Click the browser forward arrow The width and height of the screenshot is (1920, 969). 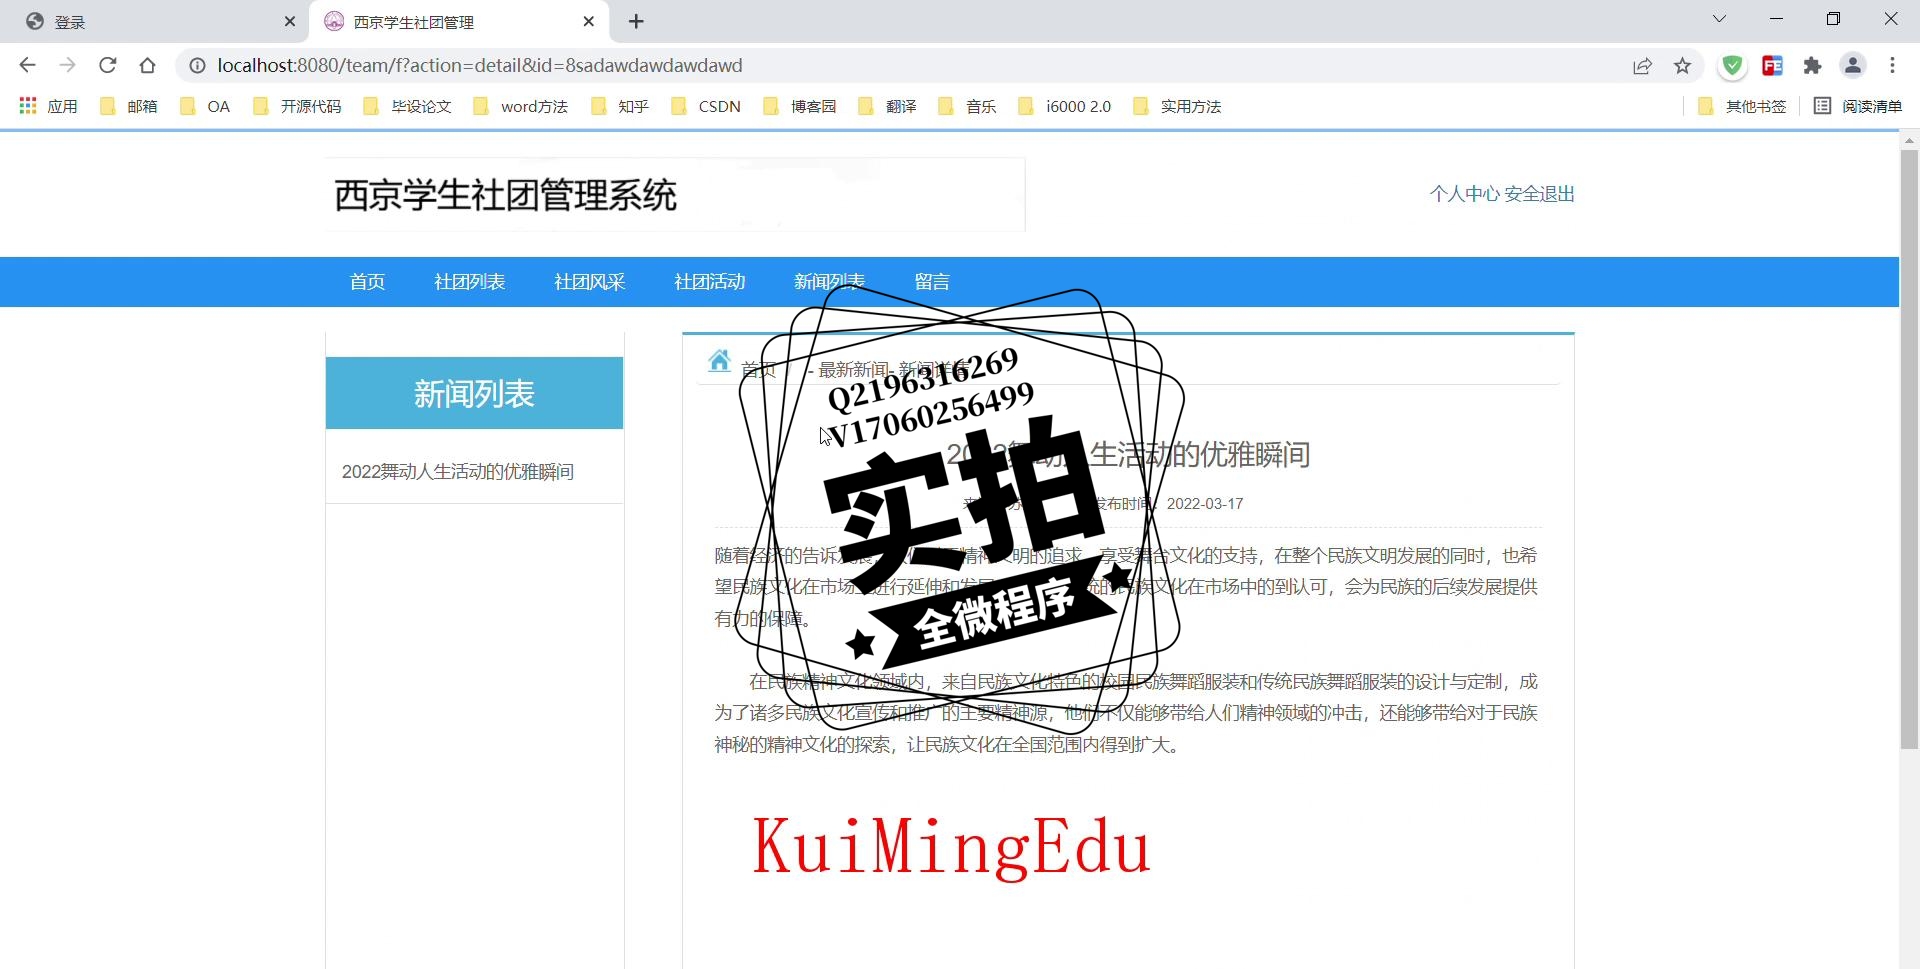tap(67, 65)
